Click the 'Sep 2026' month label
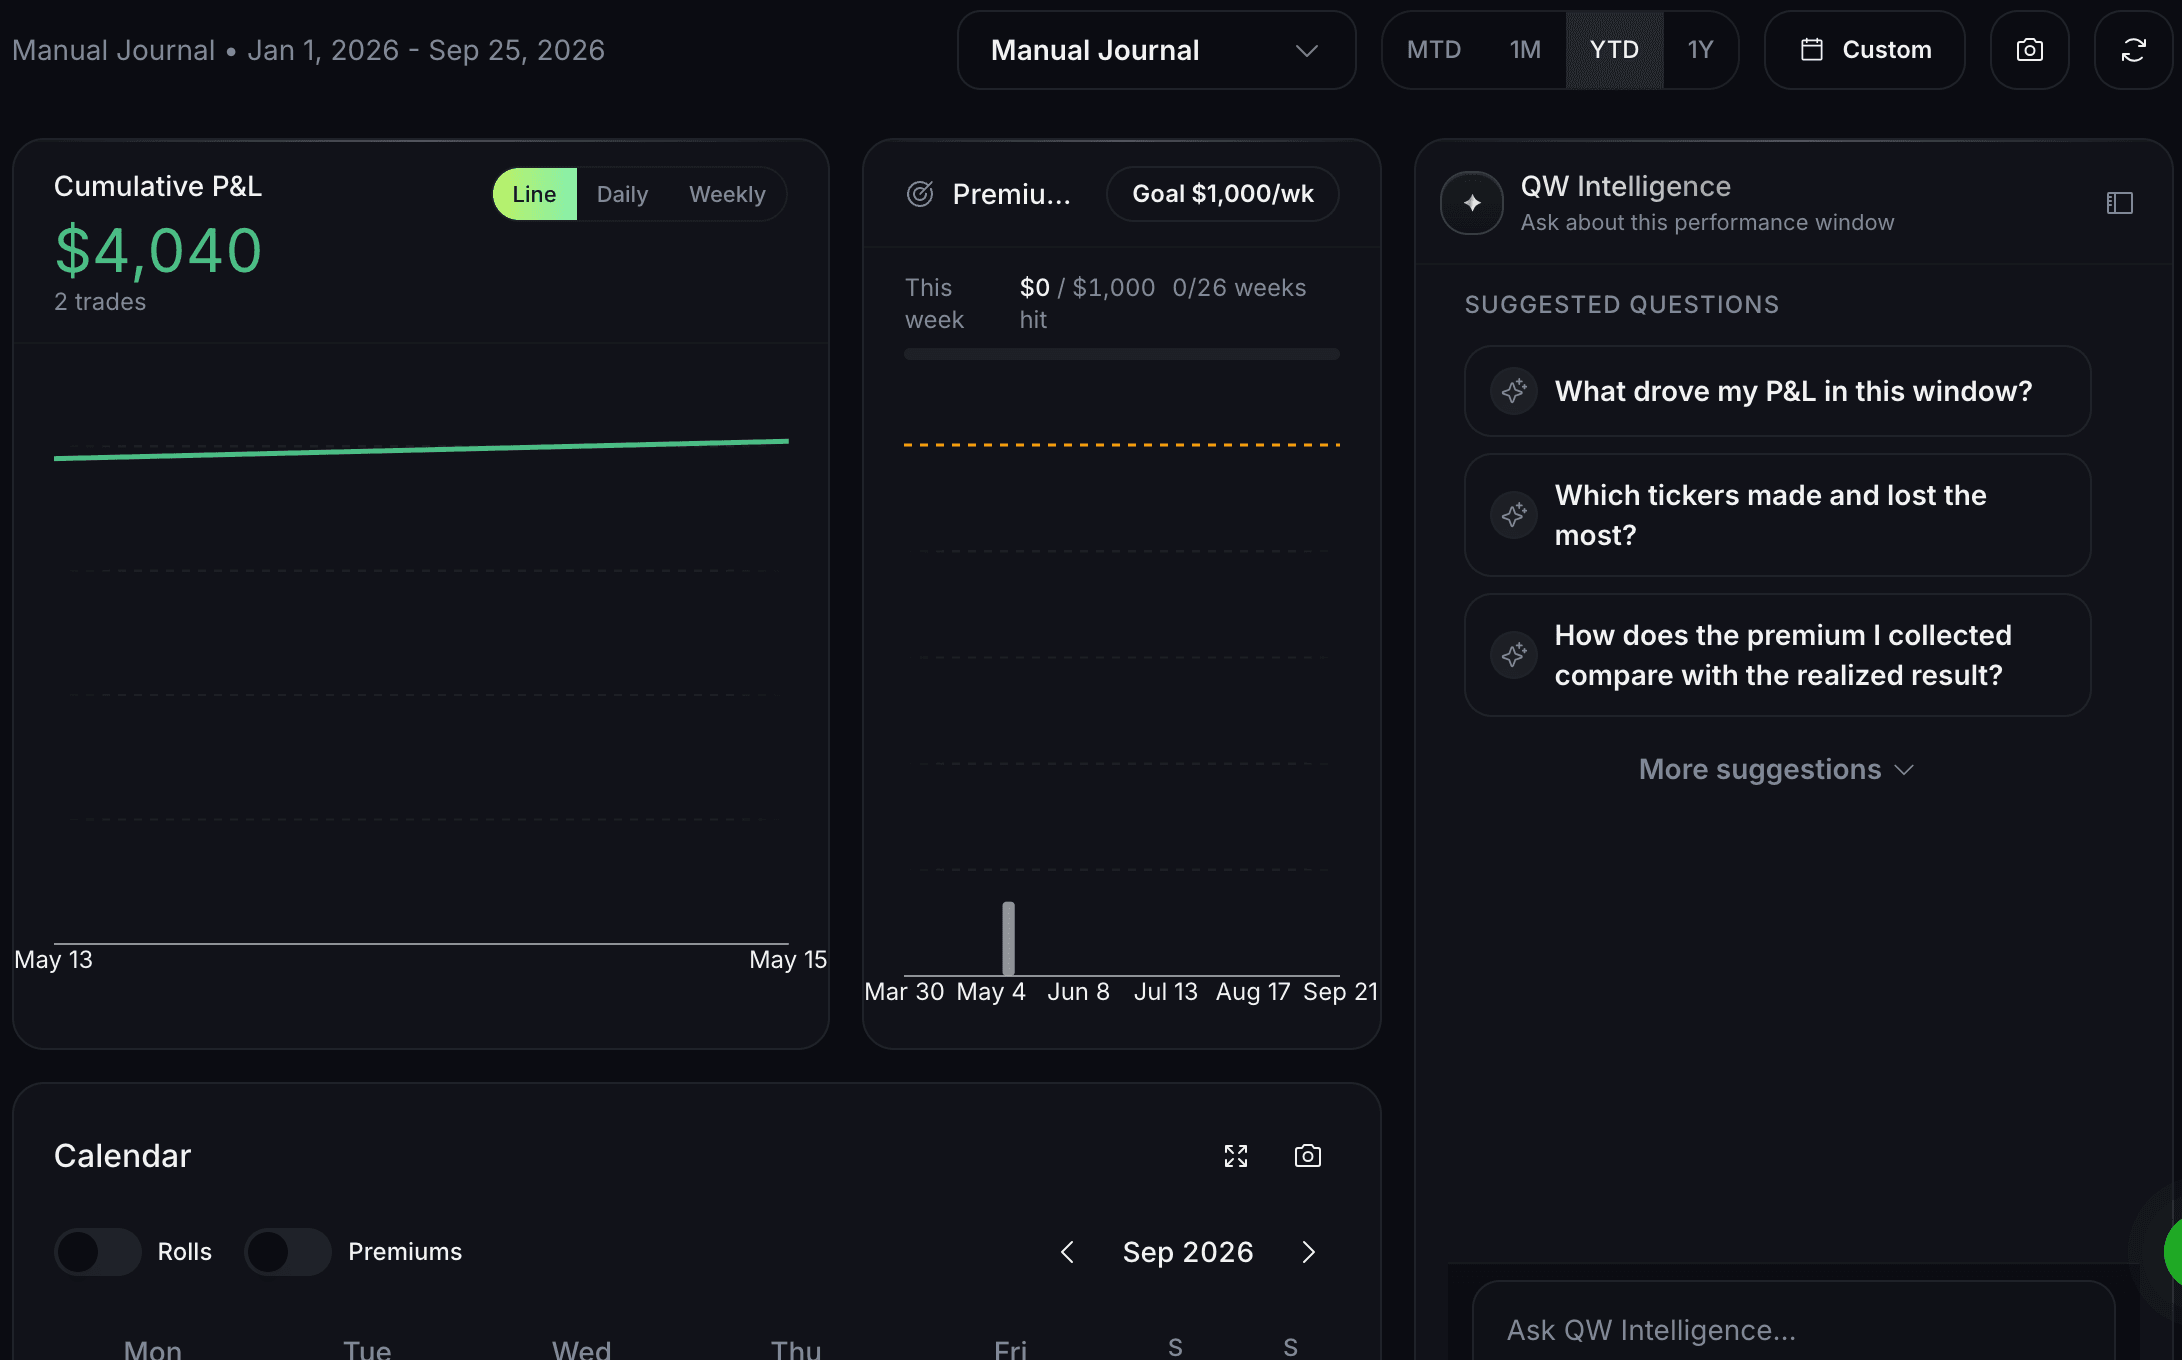This screenshot has width=2182, height=1360. pyautogui.click(x=1187, y=1252)
